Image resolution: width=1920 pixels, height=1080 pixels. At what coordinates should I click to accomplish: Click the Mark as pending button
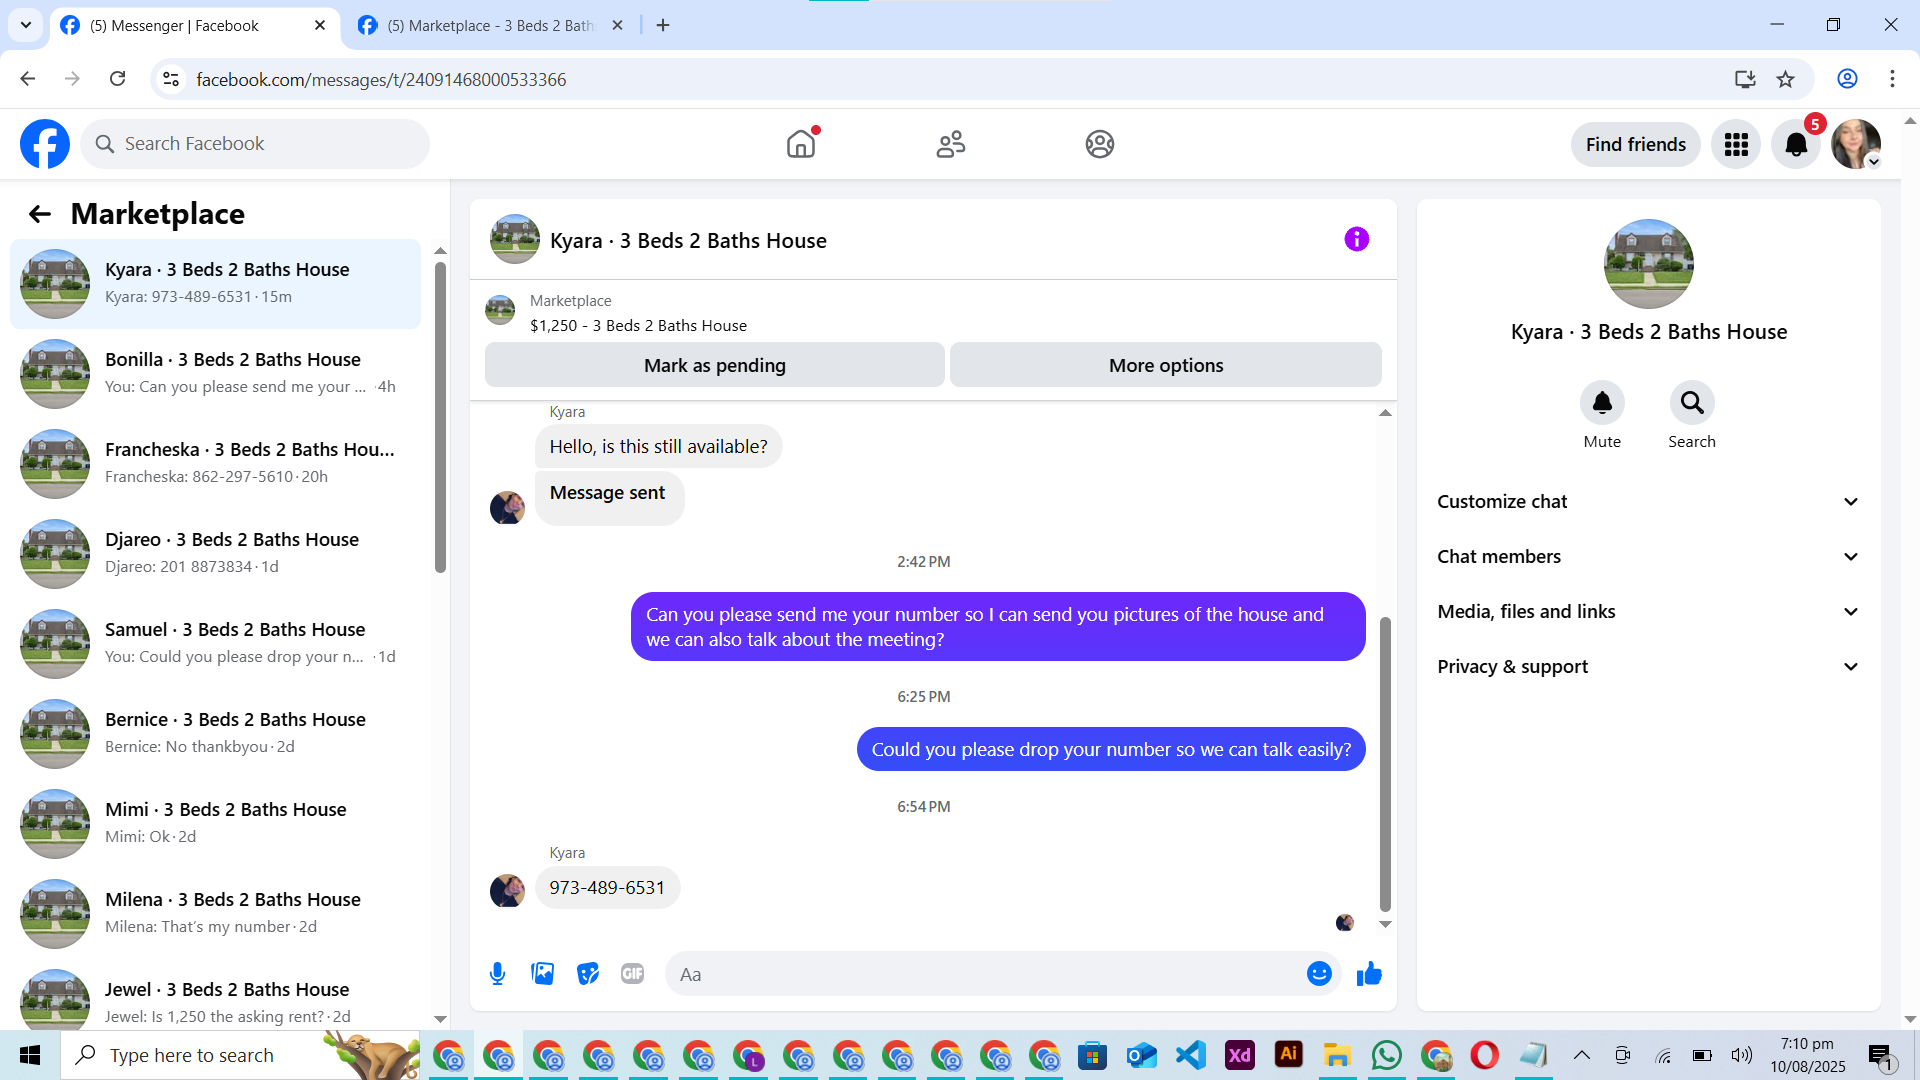click(x=714, y=366)
